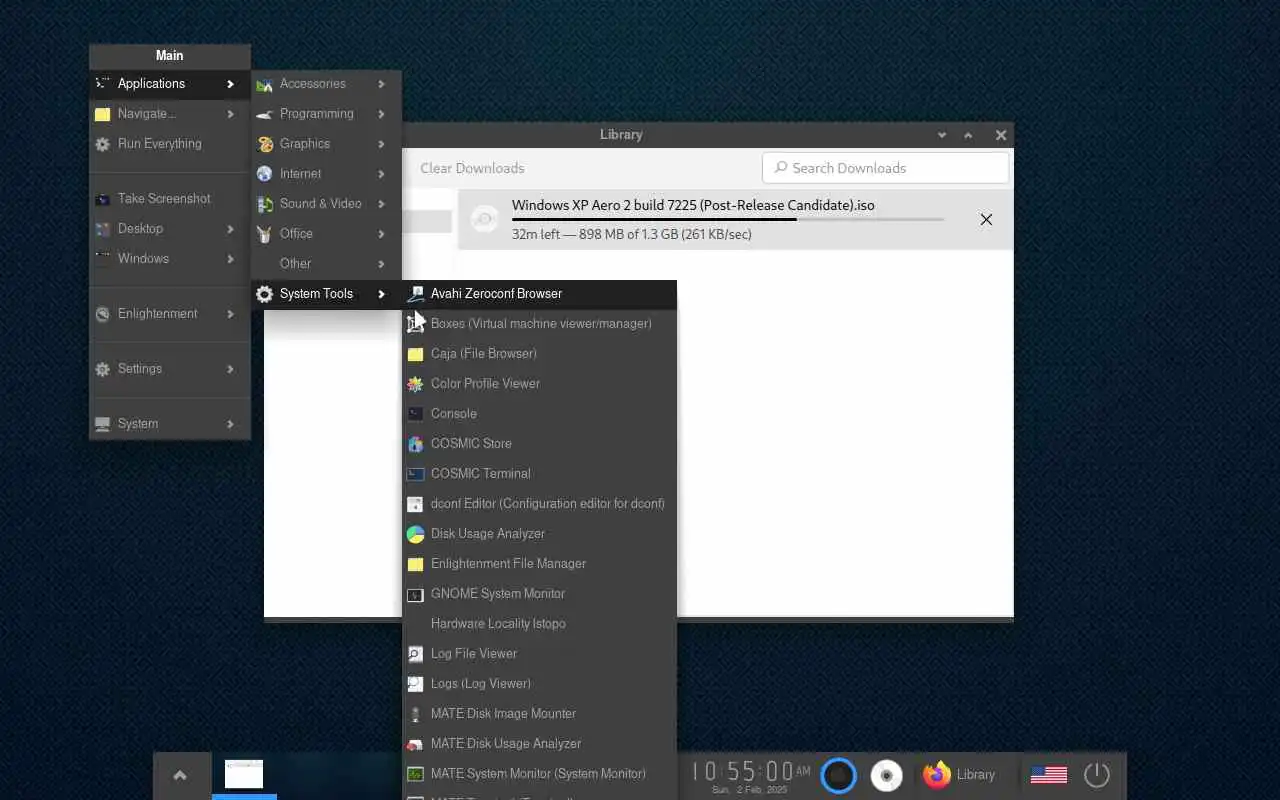
Task: Click the Caja file browser folder icon
Action: pyautogui.click(x=415, y=354)
